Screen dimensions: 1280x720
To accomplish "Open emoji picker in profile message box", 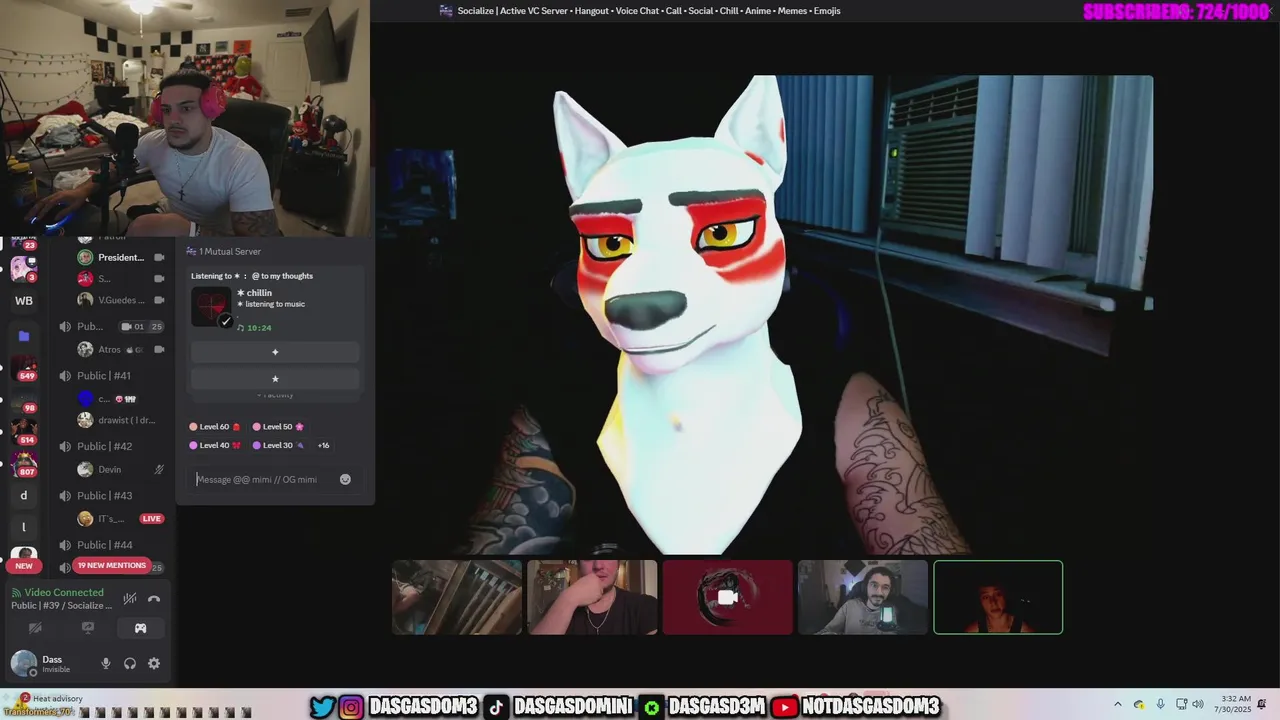I will pos(345,479).
